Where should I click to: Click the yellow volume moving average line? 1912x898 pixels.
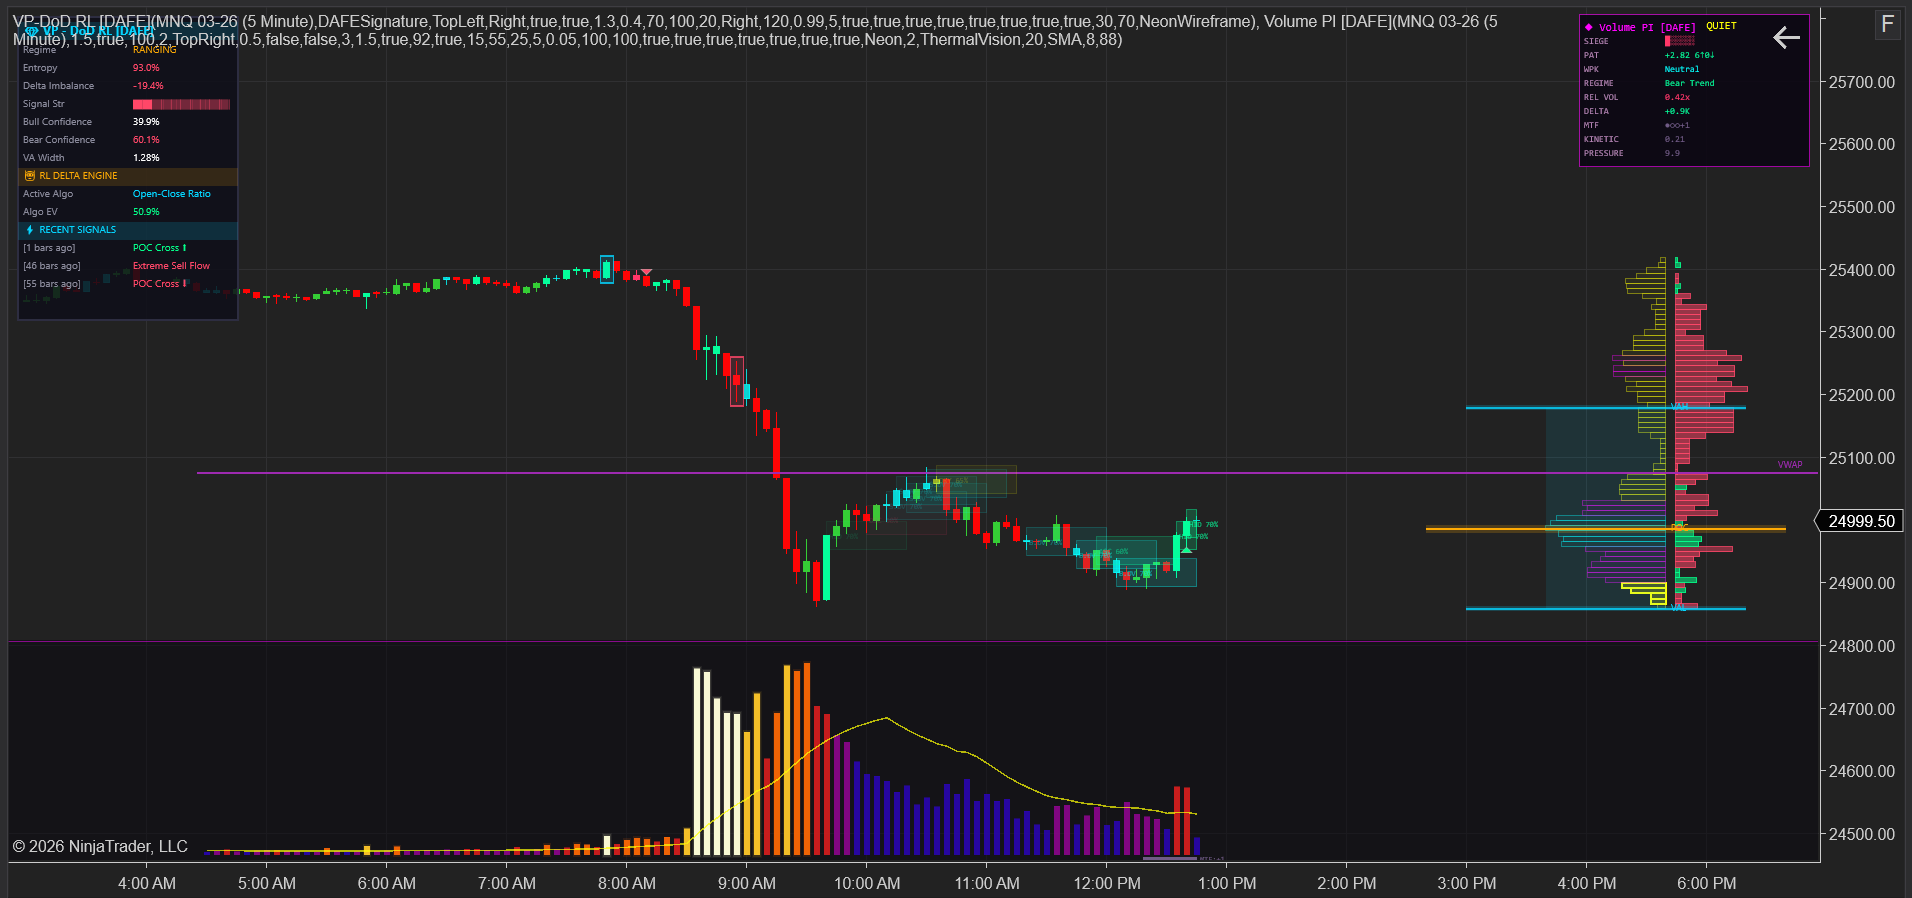coord(887,718)
